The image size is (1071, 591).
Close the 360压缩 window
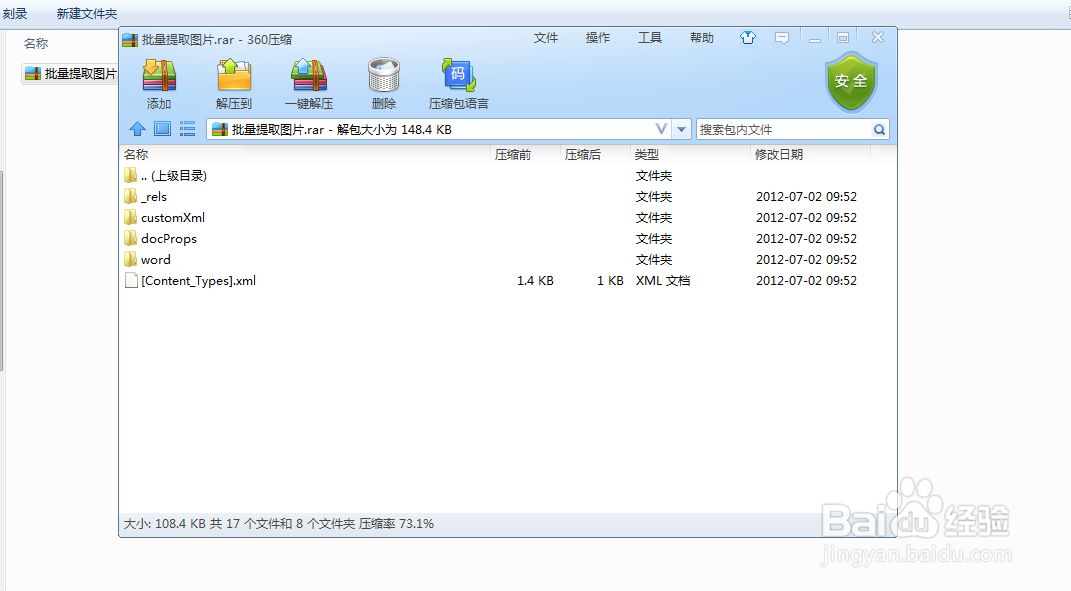tap(878, 38)
